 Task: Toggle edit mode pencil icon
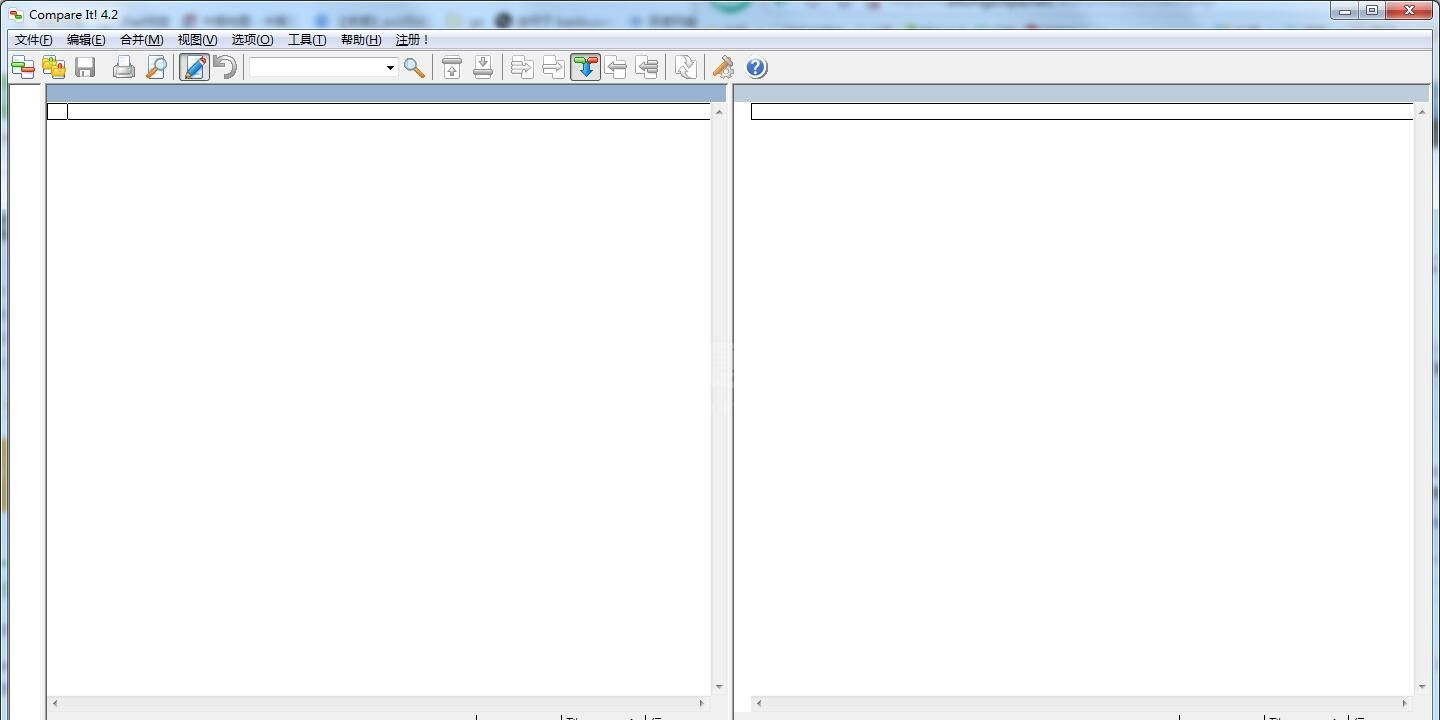click(x=195, y=67)
